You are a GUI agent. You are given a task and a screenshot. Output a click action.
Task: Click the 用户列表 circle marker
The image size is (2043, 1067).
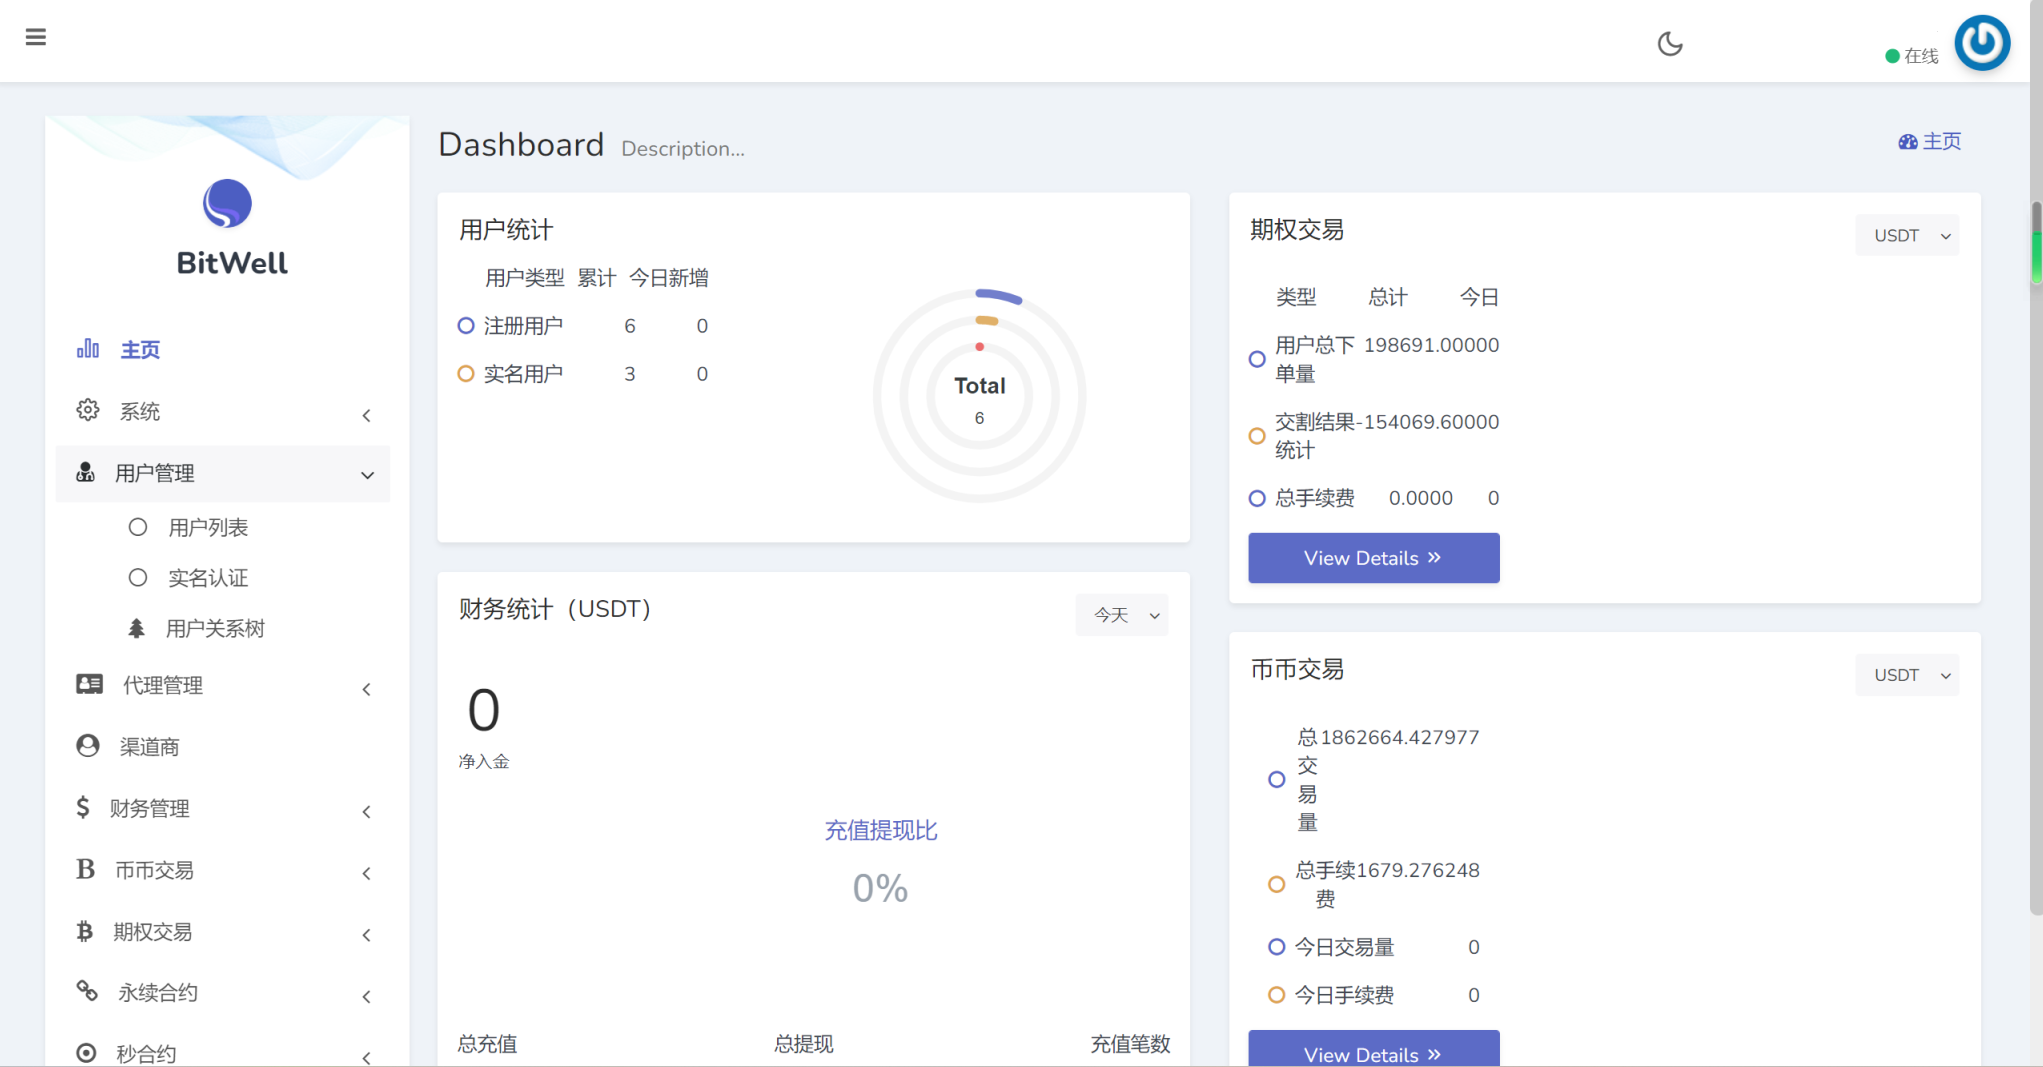[137, 527]
